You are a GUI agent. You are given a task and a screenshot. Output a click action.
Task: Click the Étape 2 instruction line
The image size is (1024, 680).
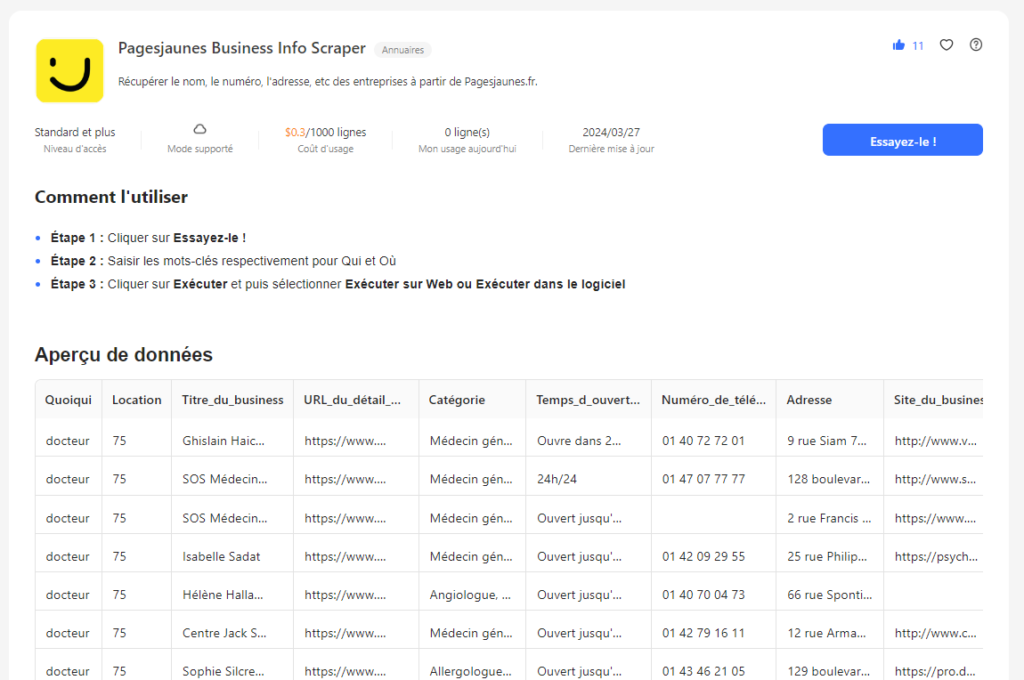click(223, 261)
